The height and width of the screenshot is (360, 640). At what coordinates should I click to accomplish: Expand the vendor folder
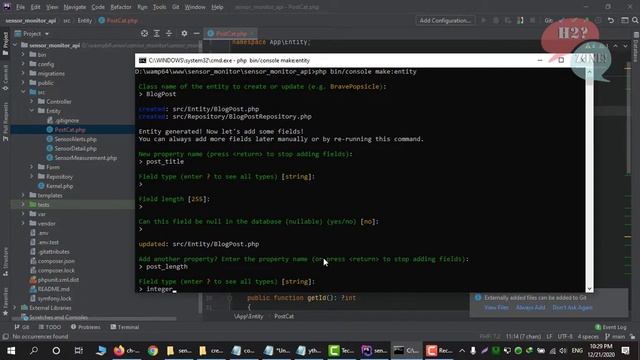click(23, 223)
